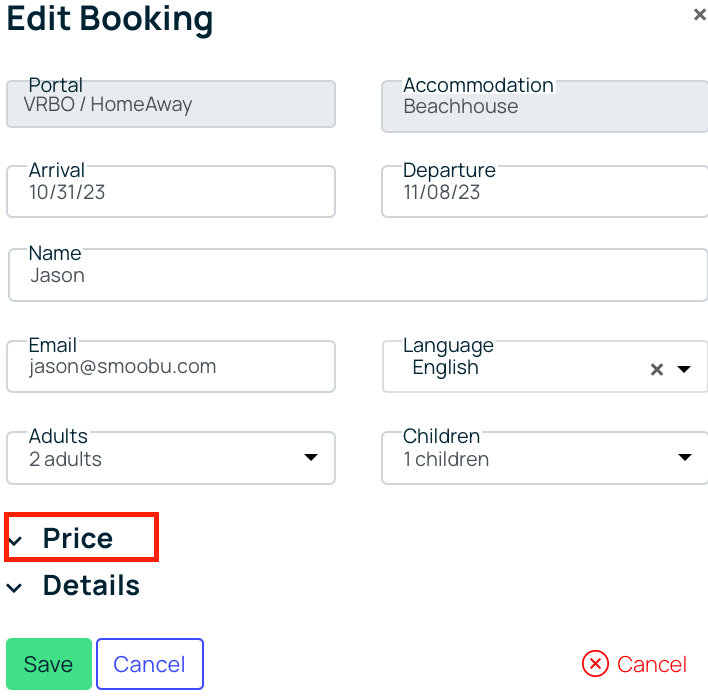This screenshot has width=708, height=696.
Task: Save the booking with the green Save button
Action: pos(49,663)
